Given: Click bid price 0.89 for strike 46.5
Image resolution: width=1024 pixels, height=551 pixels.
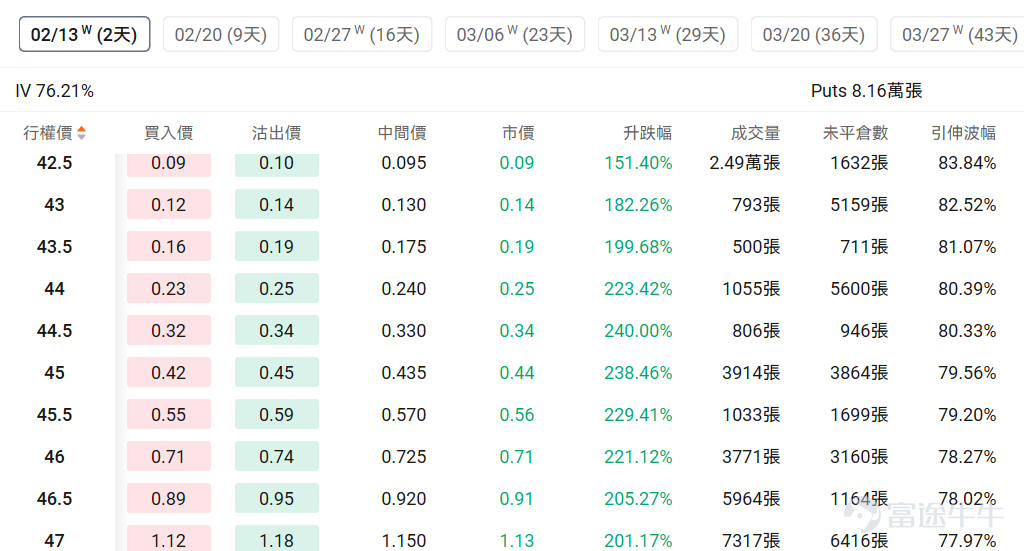Looking at the screenshot, I should pyautogui.click(x=168, y=498).
